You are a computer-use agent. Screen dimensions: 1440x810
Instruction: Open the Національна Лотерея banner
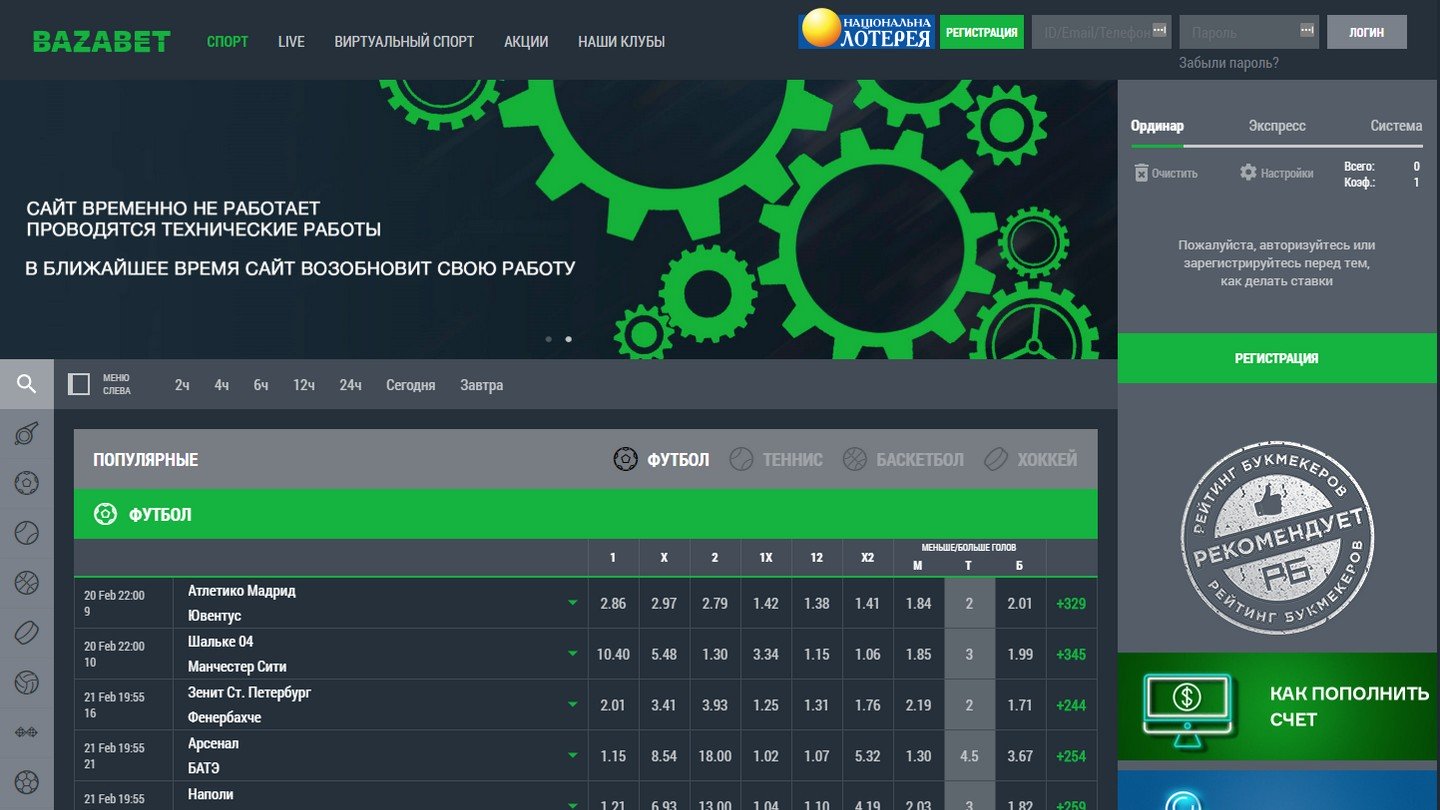(x=866, y=30)
